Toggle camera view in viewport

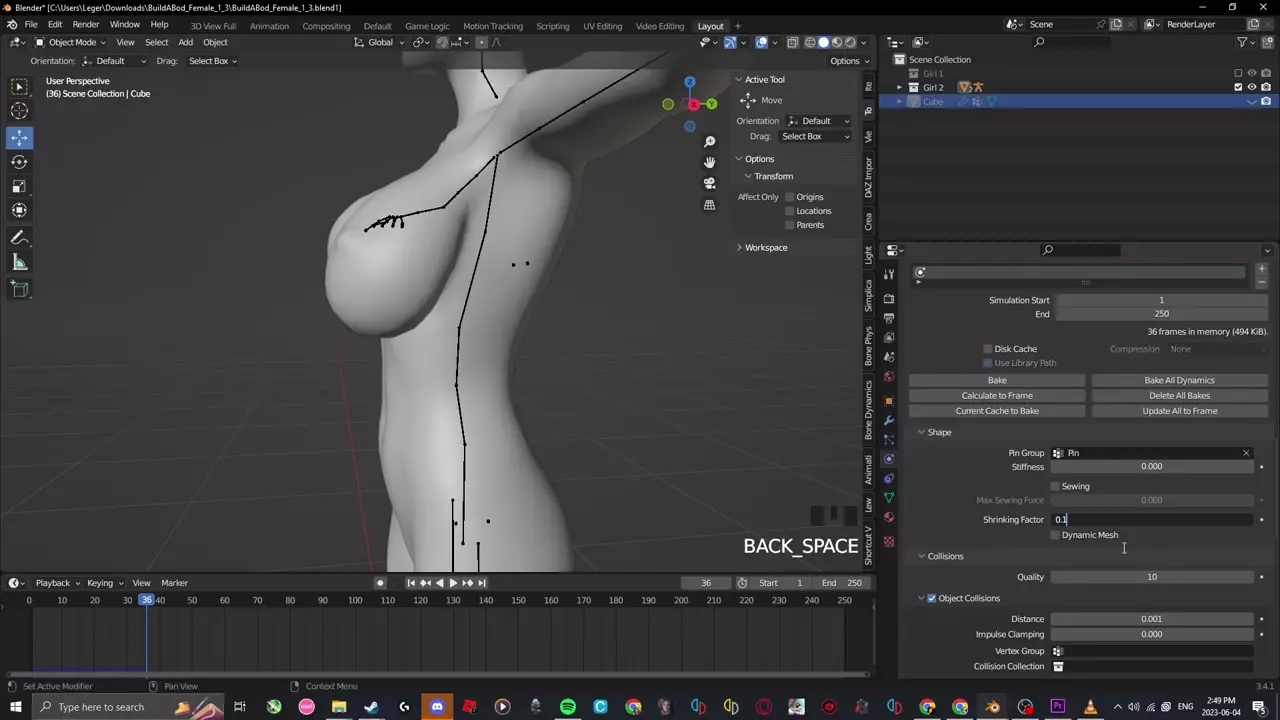709,184
